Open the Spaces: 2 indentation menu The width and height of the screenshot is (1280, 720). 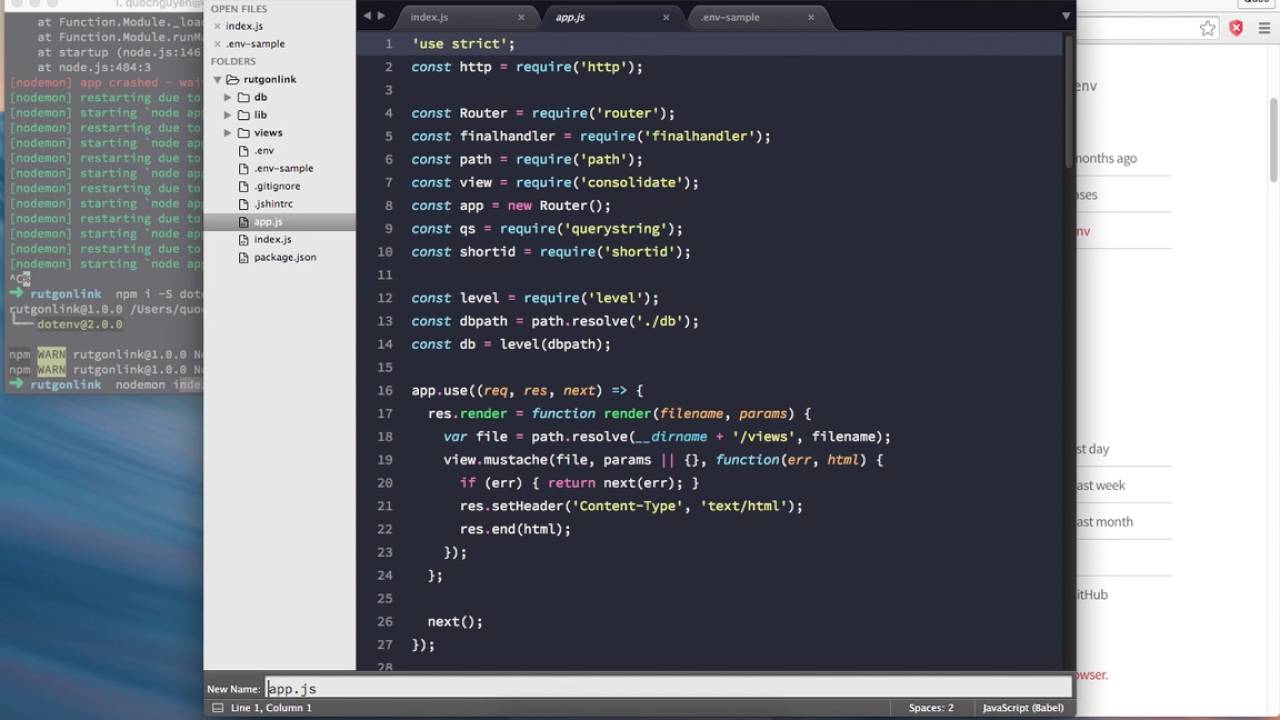point(931,707)
